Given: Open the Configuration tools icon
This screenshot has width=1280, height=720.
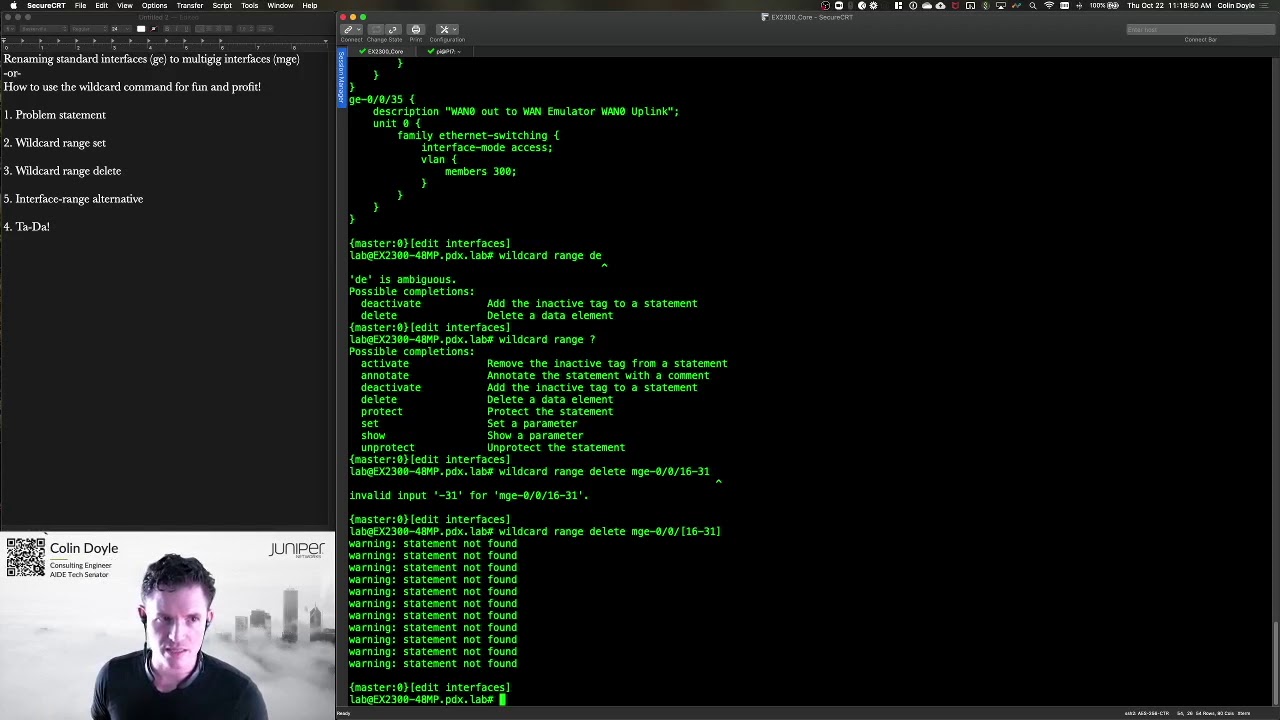Looking at the screenshot, I should (x=445, y=30).
